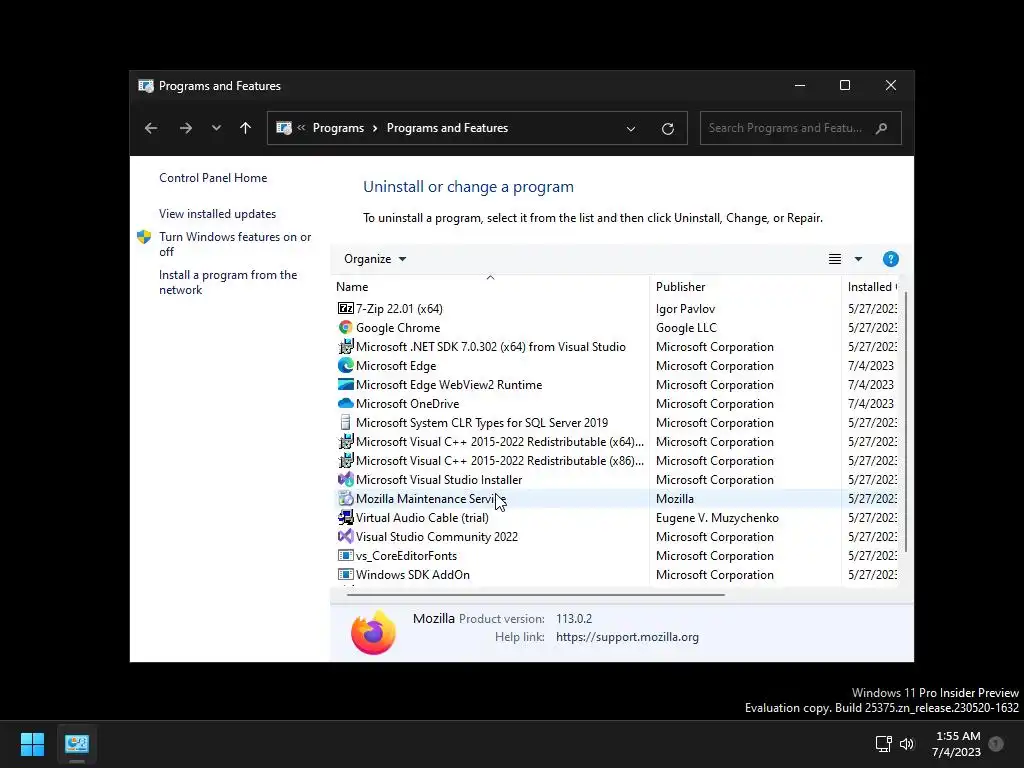Click product version 113.0.2 value

(574, 618)
